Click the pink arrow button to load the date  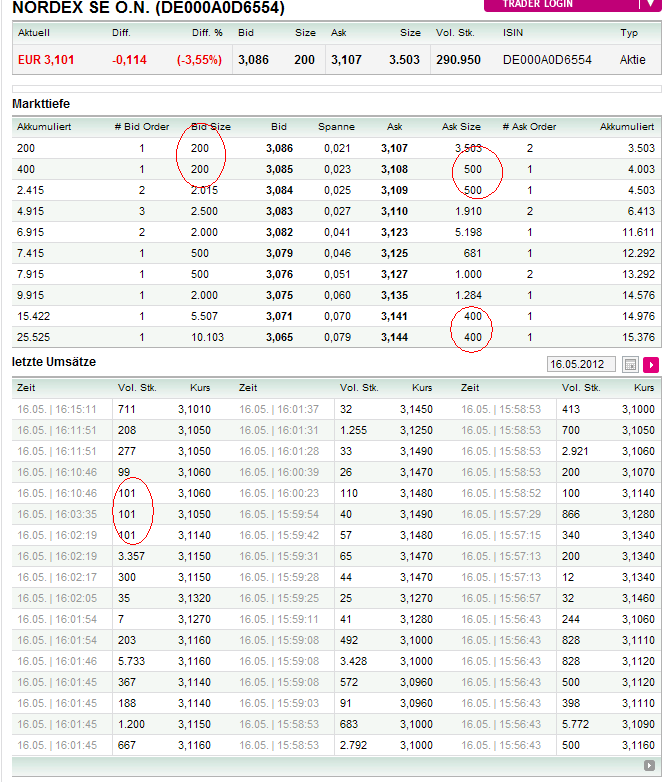[651, 365]
